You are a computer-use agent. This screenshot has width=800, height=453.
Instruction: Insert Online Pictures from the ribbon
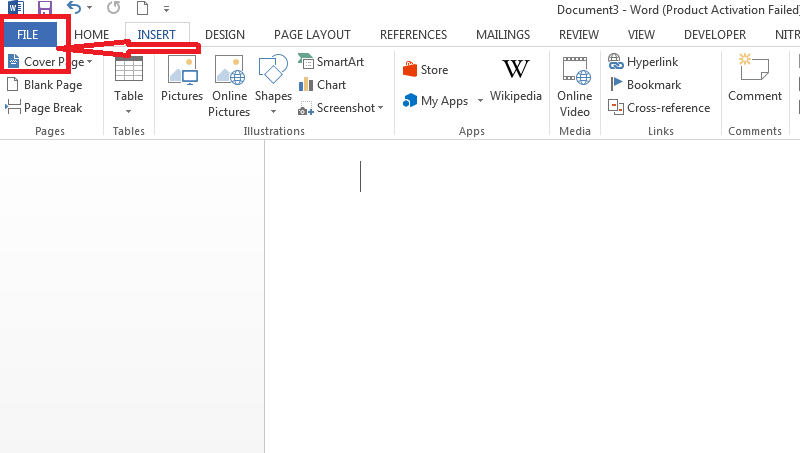tap(229, 86)
